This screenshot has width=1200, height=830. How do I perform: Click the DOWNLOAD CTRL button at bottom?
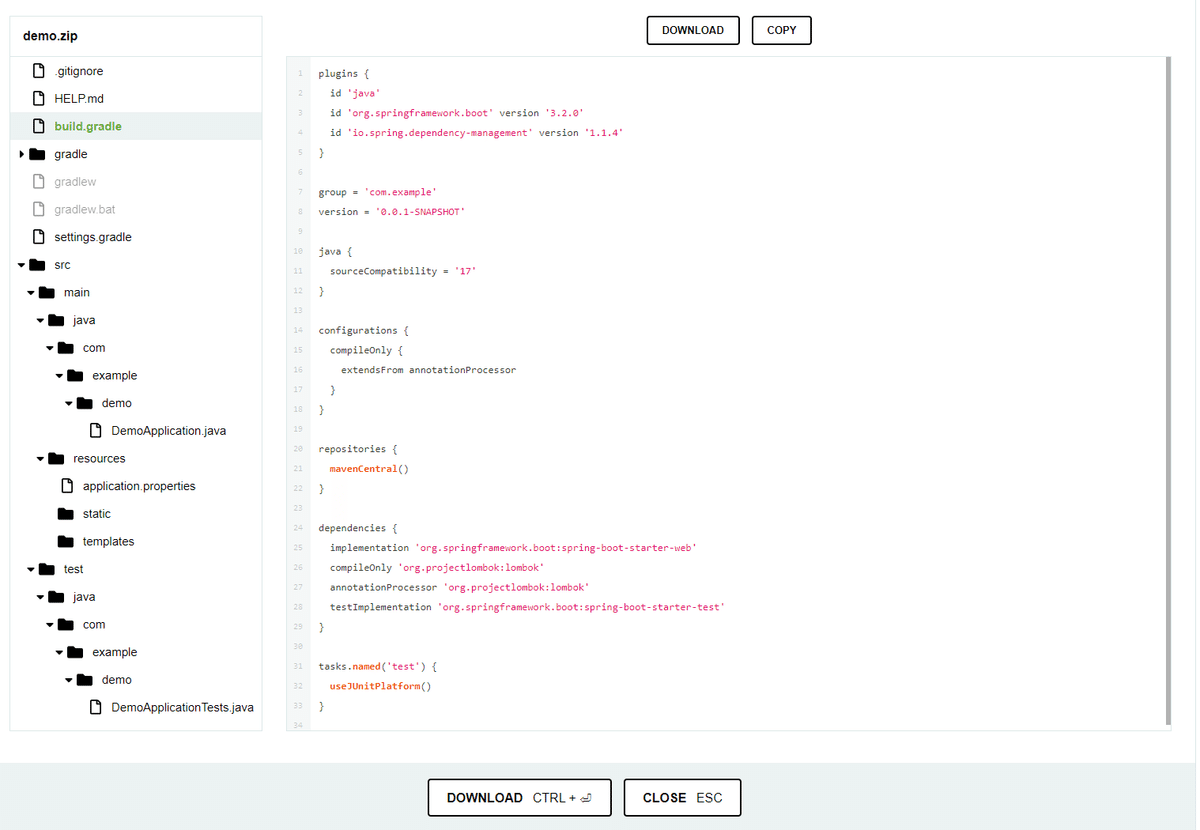(x=519, y=797)
